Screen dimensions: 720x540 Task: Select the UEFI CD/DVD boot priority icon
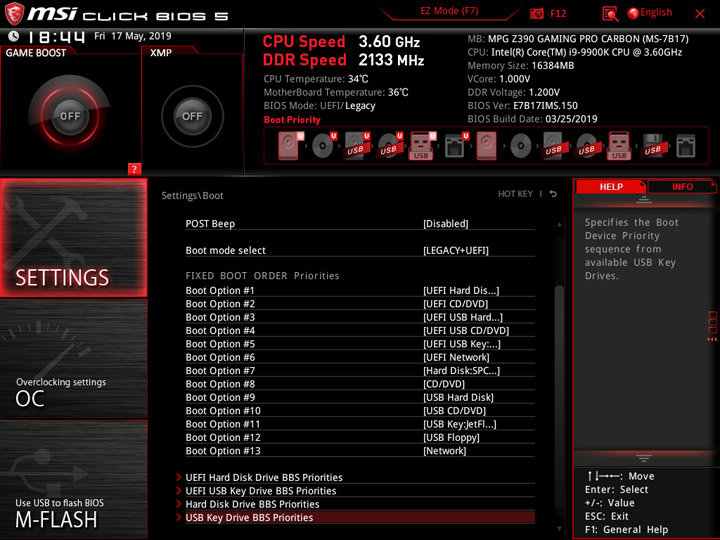tap(324, 146)
